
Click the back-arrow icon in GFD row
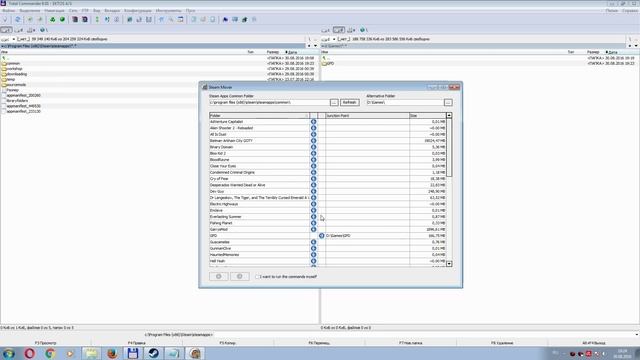(x=322, y=236)
